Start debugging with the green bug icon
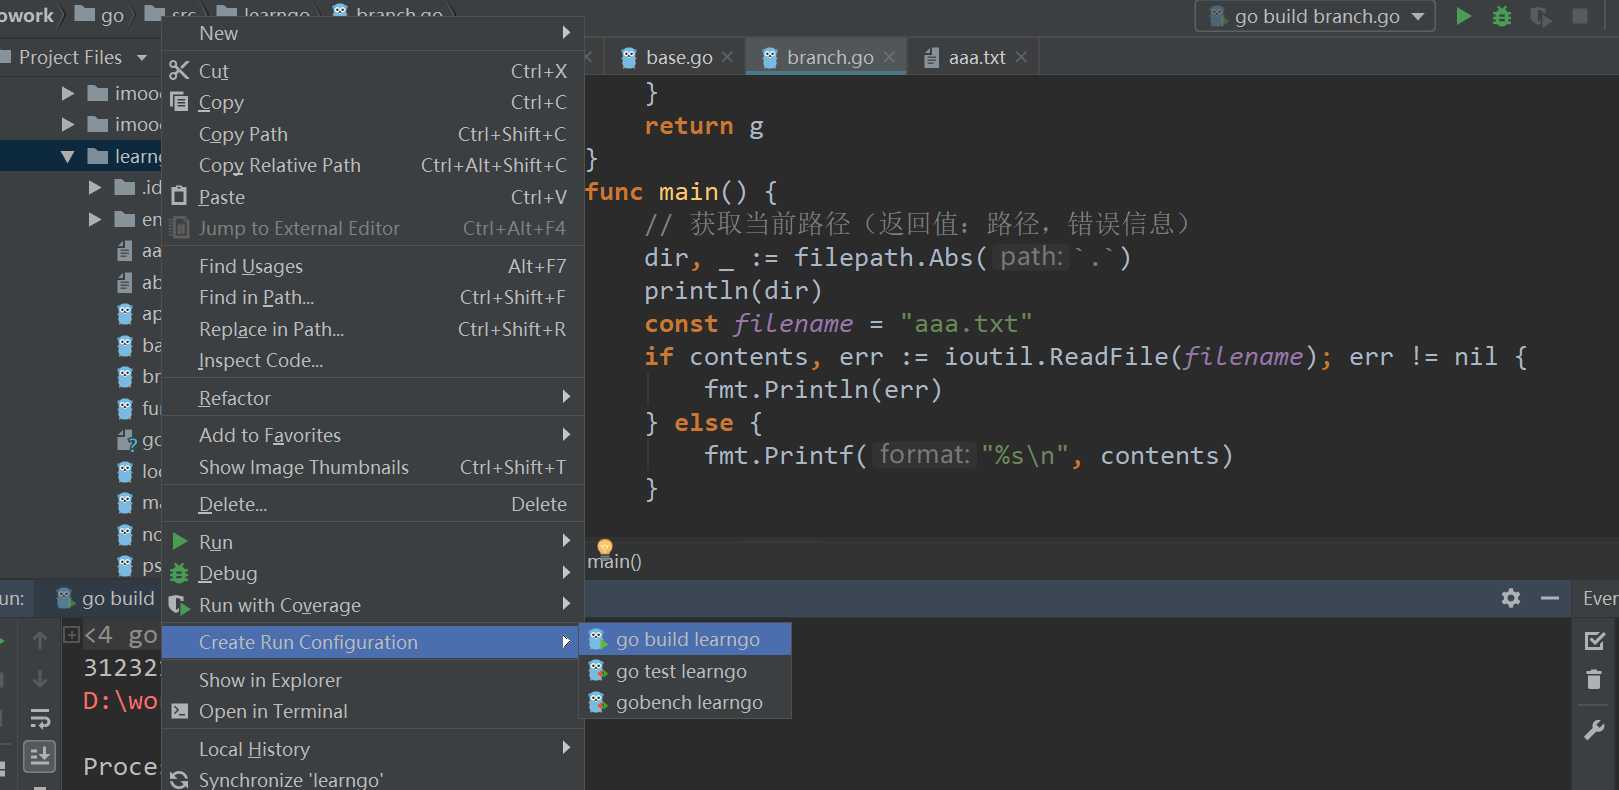 click(1501, 16)
